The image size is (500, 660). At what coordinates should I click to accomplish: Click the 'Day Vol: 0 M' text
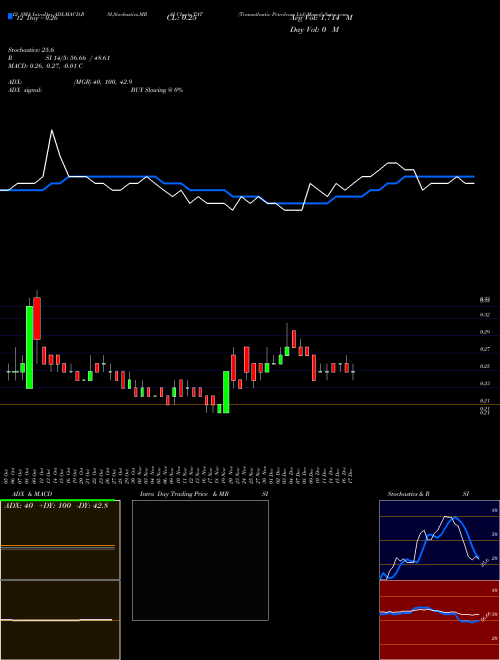314,29
